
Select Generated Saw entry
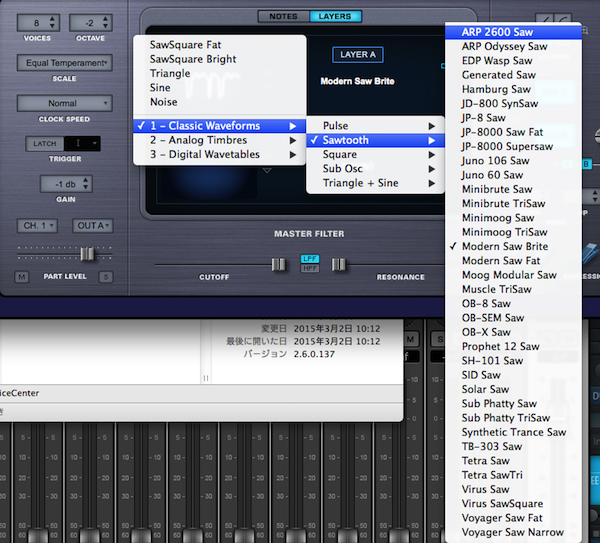point(514,75)
